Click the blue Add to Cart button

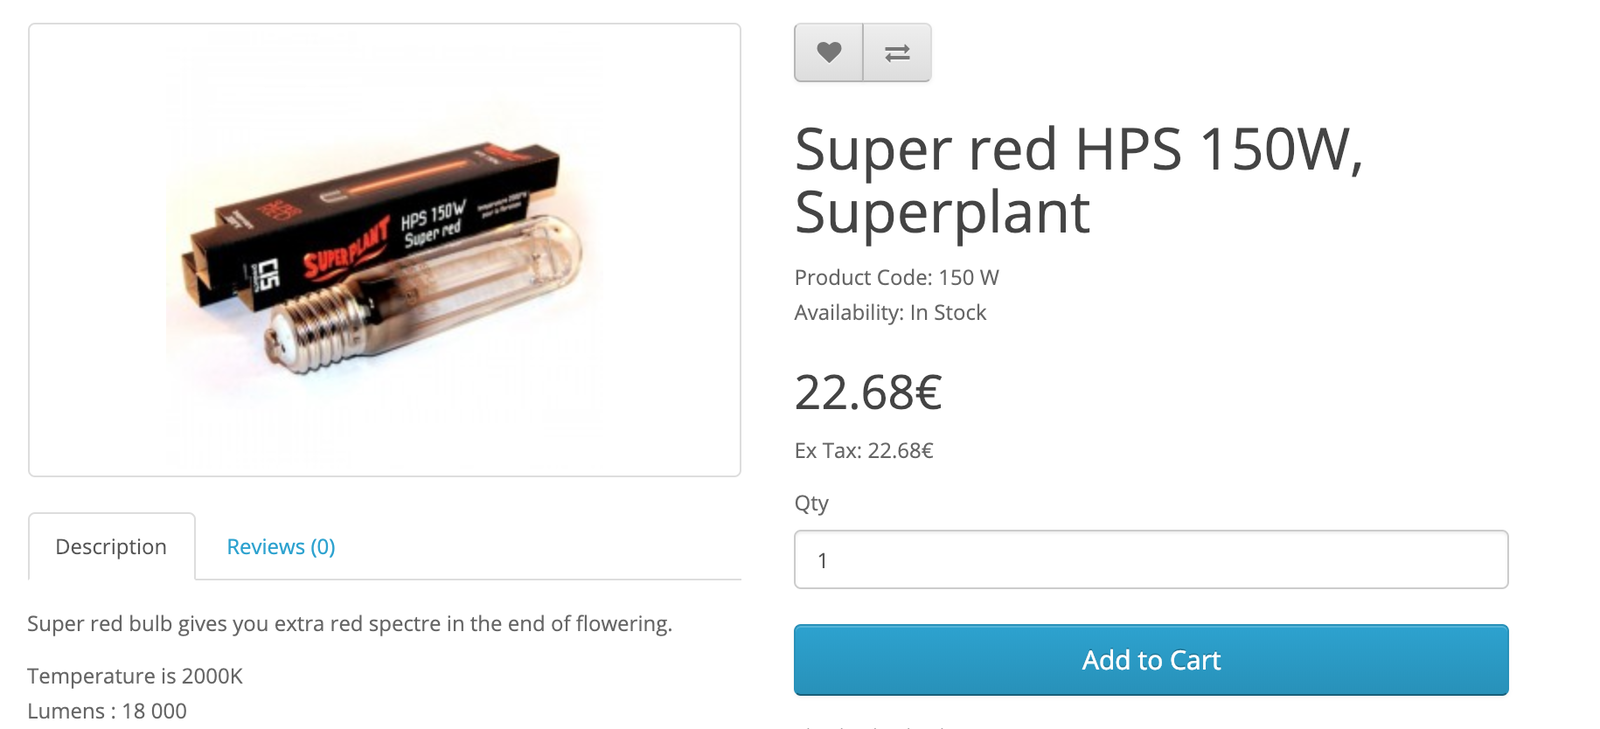point(1151,660)
